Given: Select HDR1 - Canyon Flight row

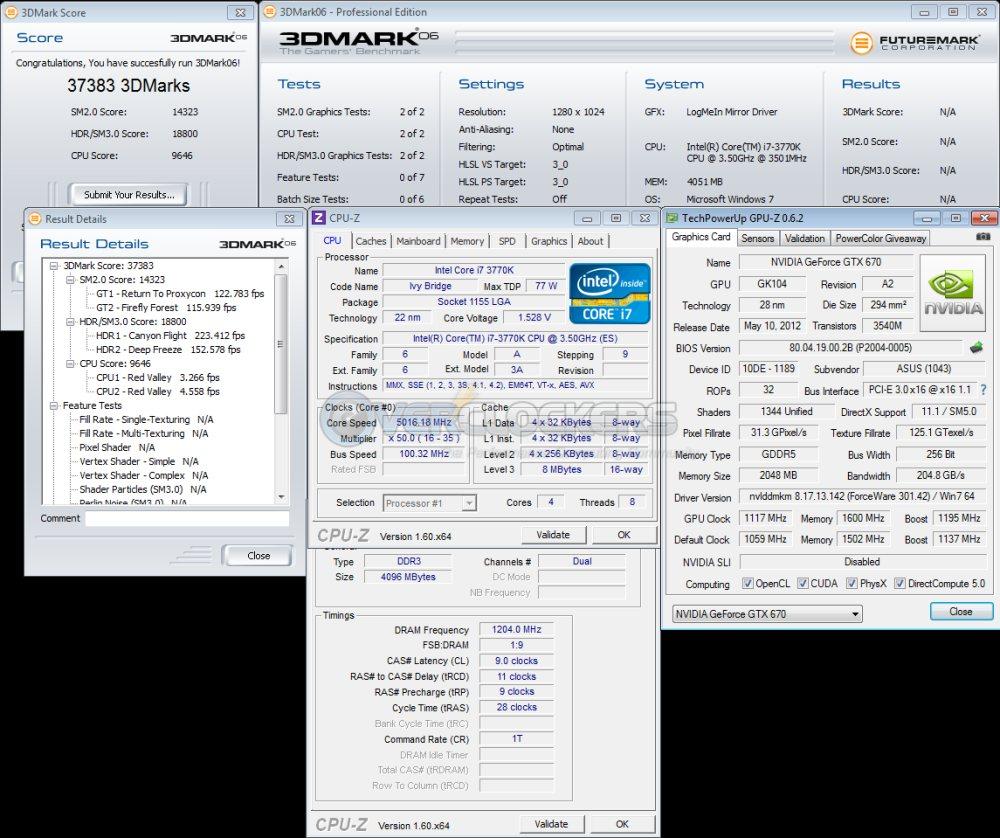Looking at the screenshot, I should pyautogui.click(x=170, y=335).
